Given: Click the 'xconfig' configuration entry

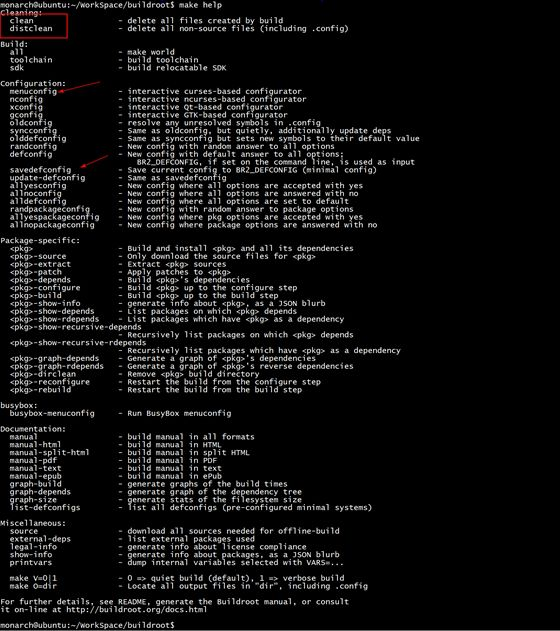Looking at the screenshot, I should (x=26, y=107).
